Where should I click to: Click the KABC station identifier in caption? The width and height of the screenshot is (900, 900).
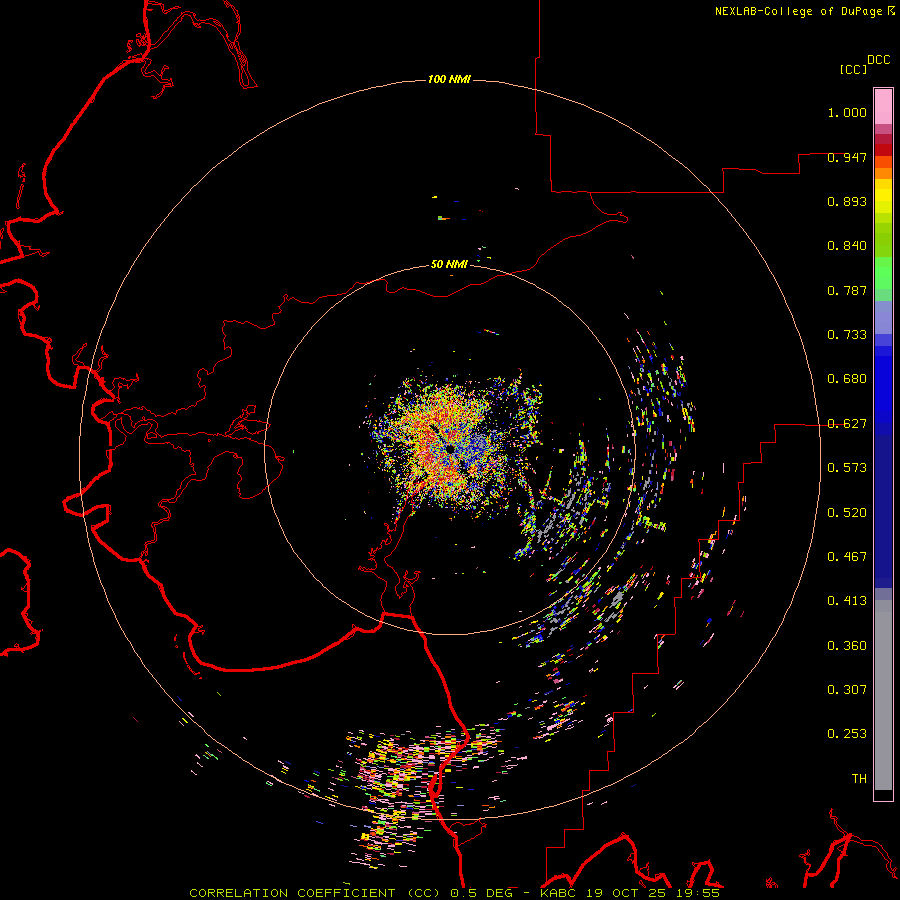click(x=559, y=893)
